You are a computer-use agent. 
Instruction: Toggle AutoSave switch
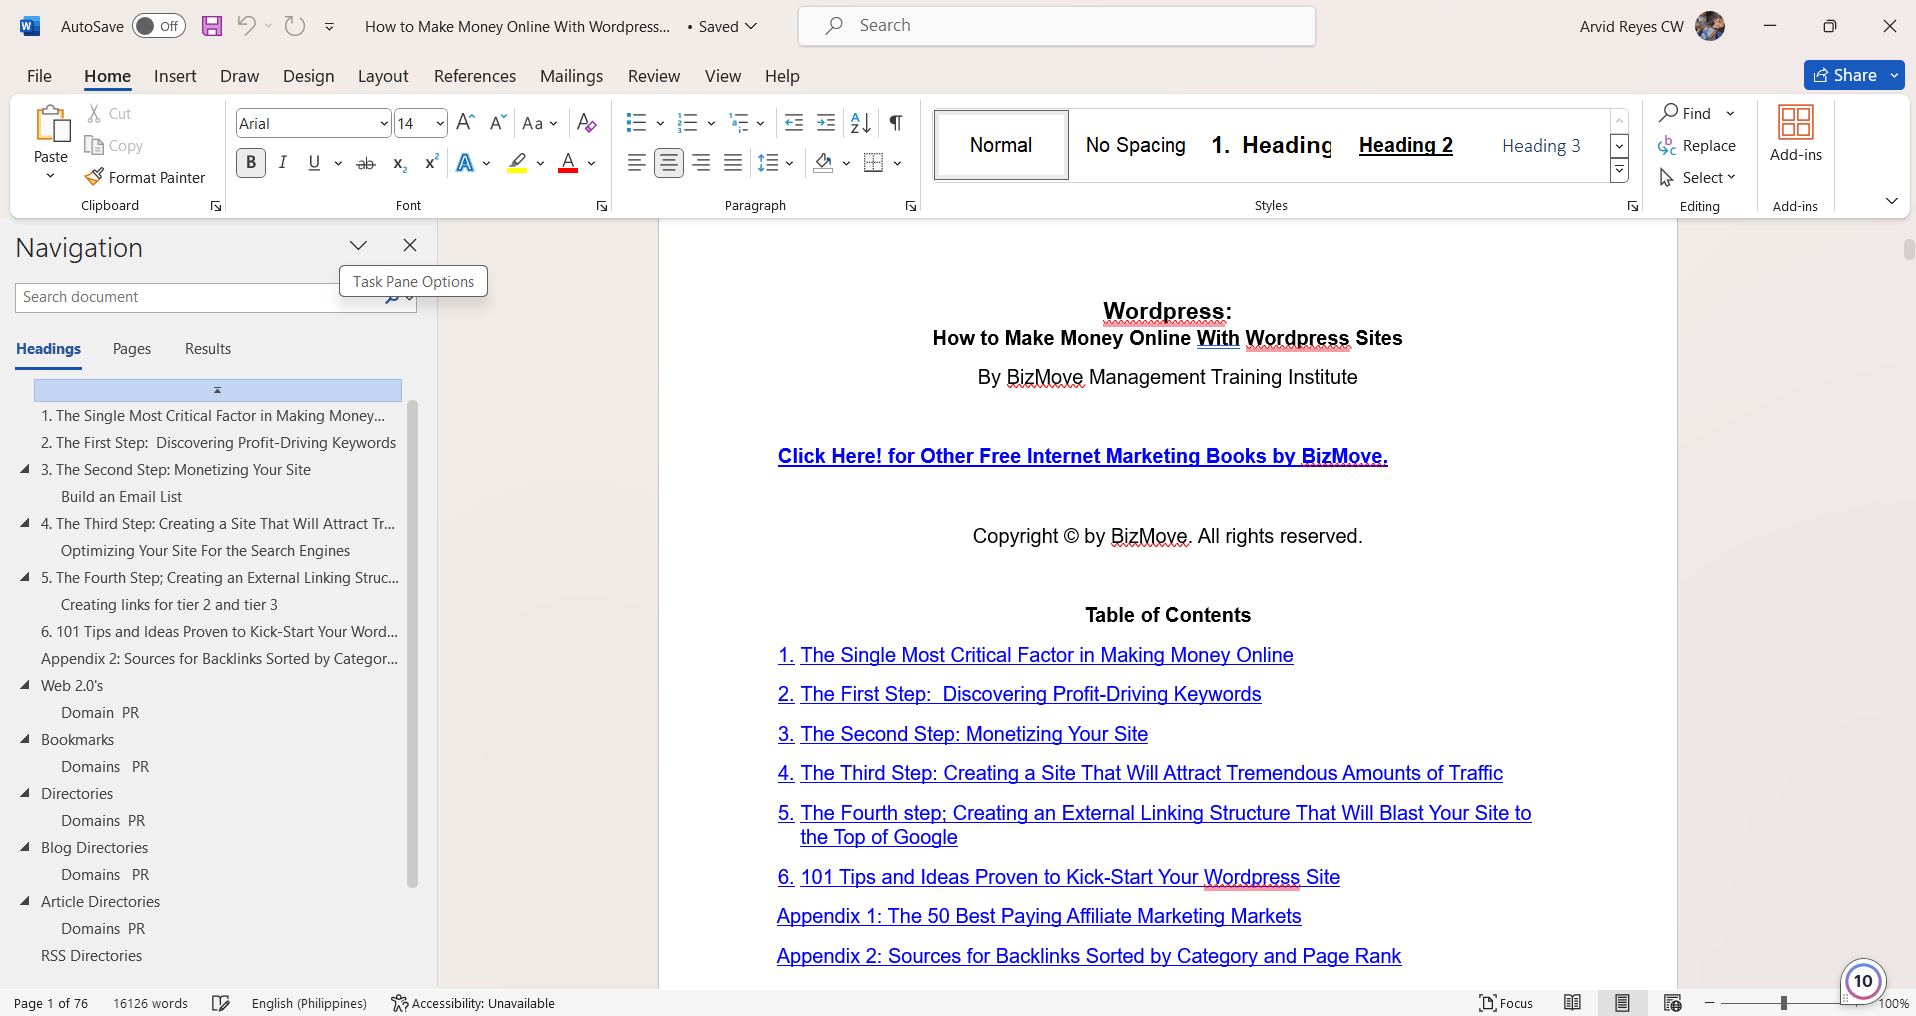(159, 26)
